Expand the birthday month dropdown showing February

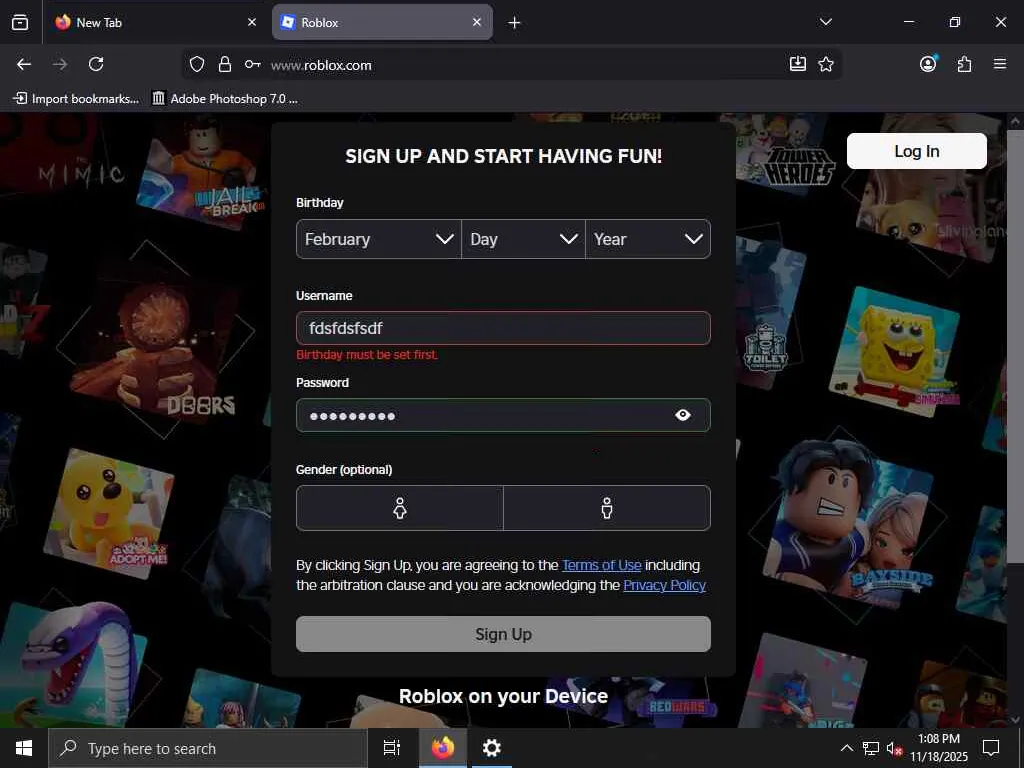379,239
